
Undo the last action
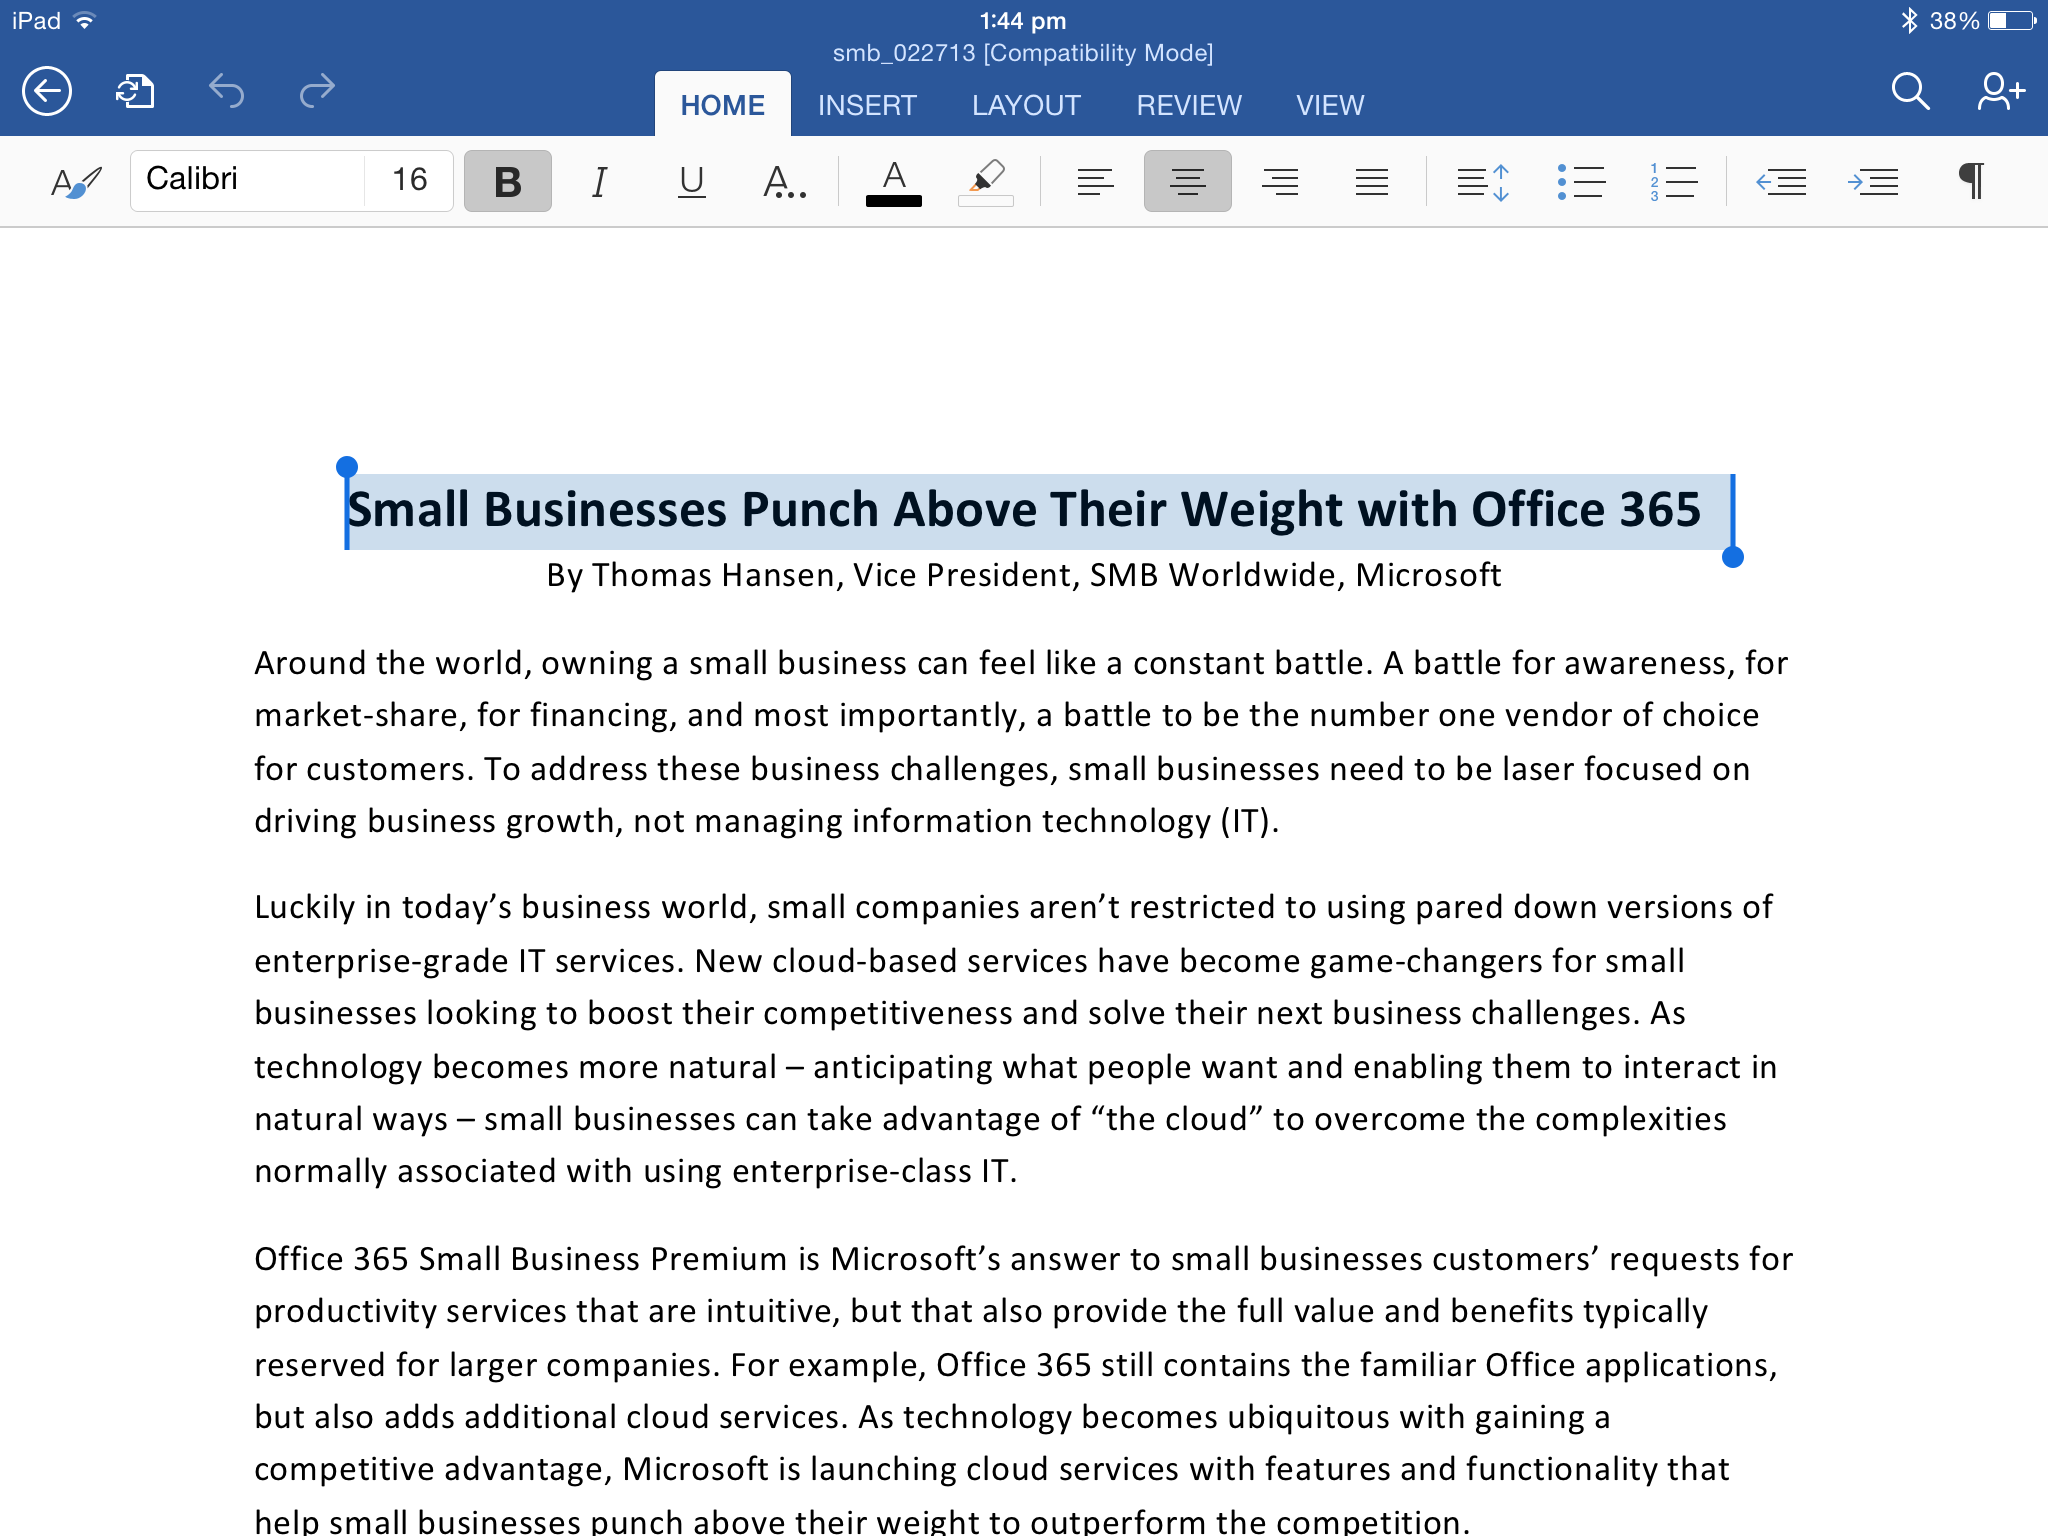[227, 92]
